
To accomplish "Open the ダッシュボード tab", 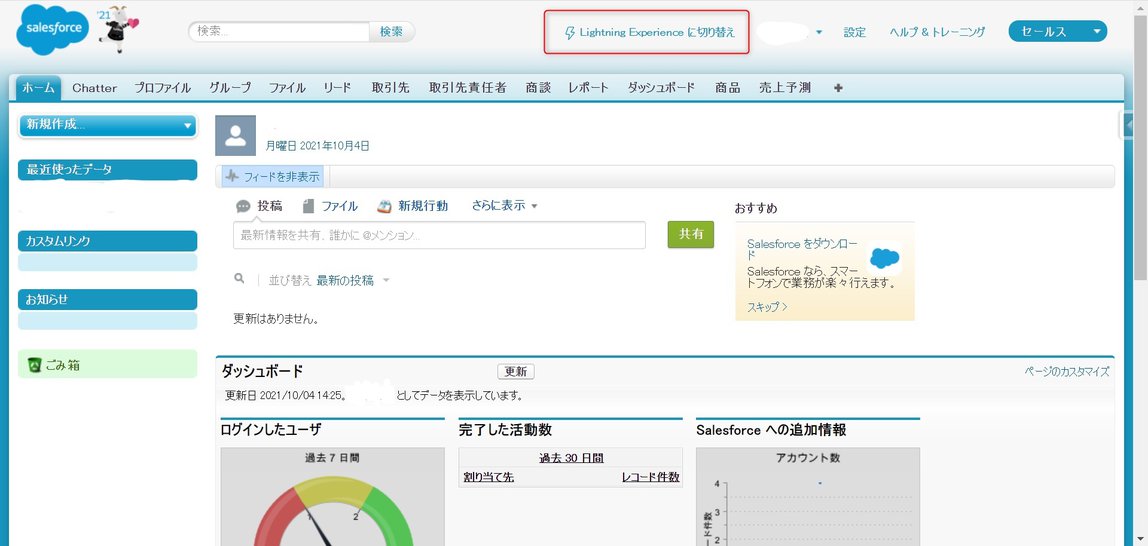I will (661, 88).
